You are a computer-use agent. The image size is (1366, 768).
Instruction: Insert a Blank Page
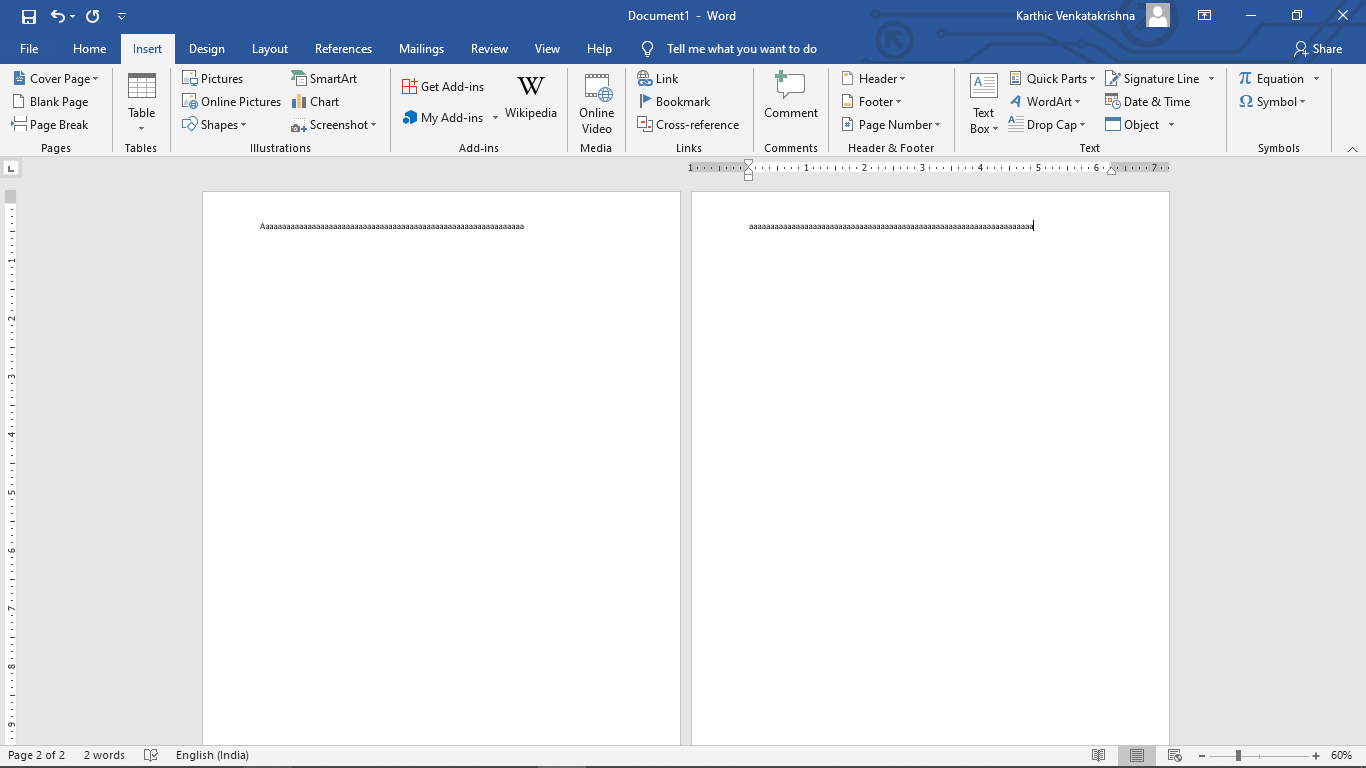(x=50, y=101)
